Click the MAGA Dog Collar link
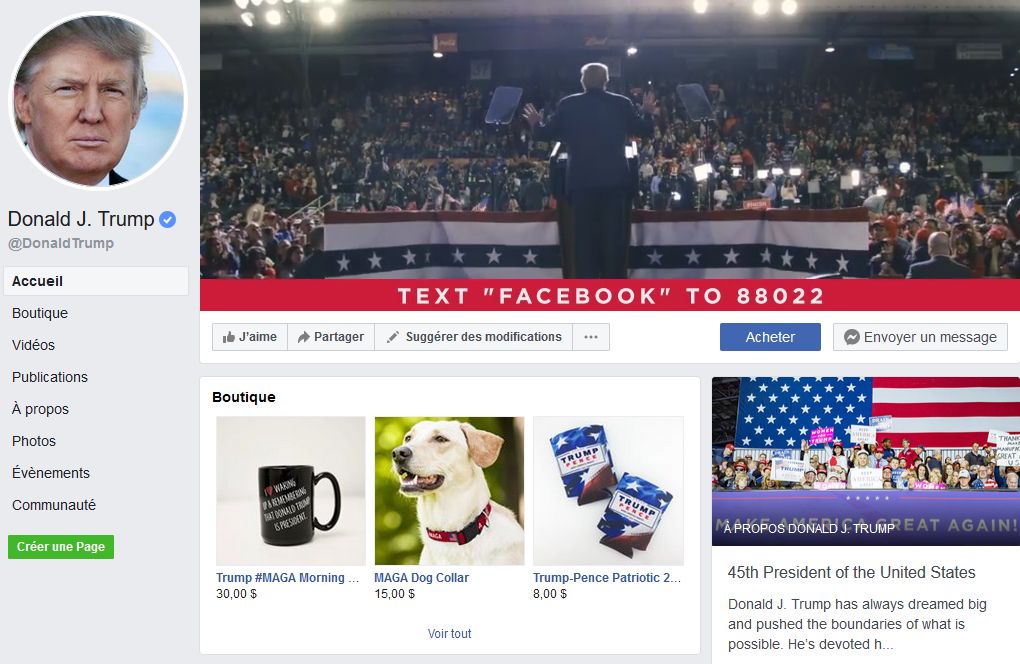Viewport: 1020px width, 664px height. 422,578
